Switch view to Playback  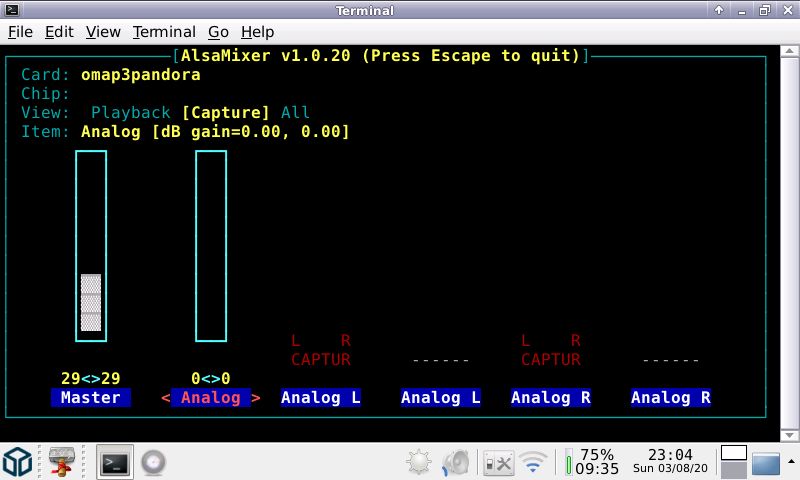point(131,113)
